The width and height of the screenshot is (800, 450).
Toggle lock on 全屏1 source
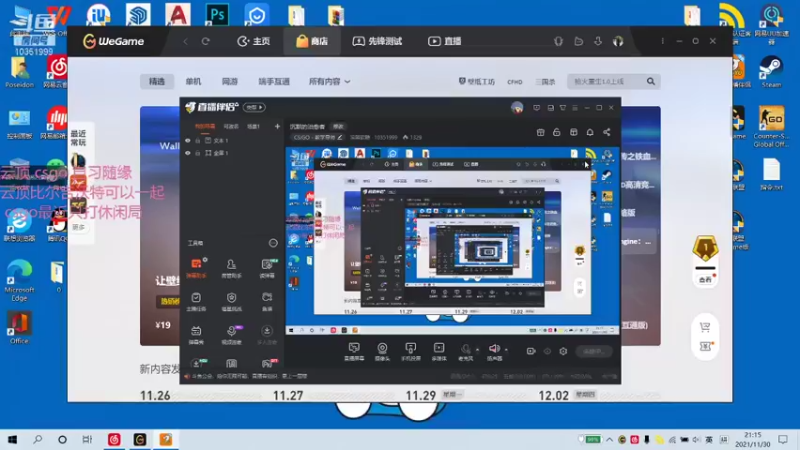click(197, 153)
